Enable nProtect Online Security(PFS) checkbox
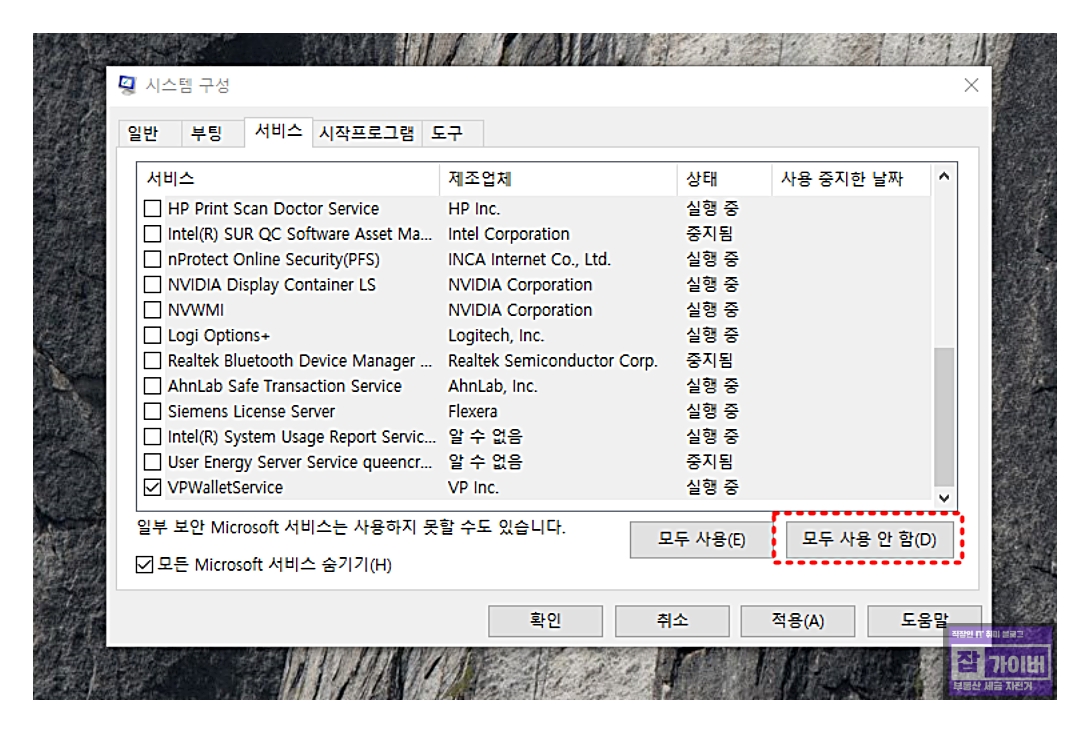The height and width of the screenshot is (733, 1090). (x=152, y=259)
